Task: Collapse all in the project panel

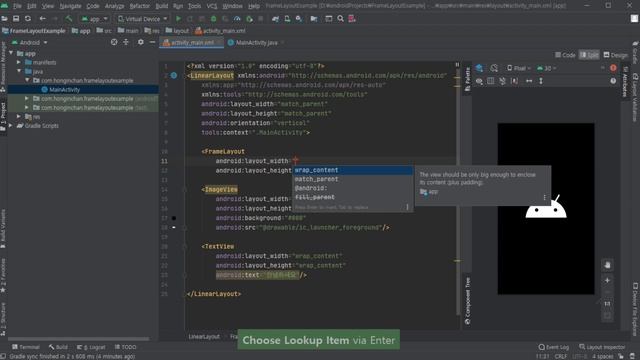Action: pyautogui.click(x=126, y=42)
